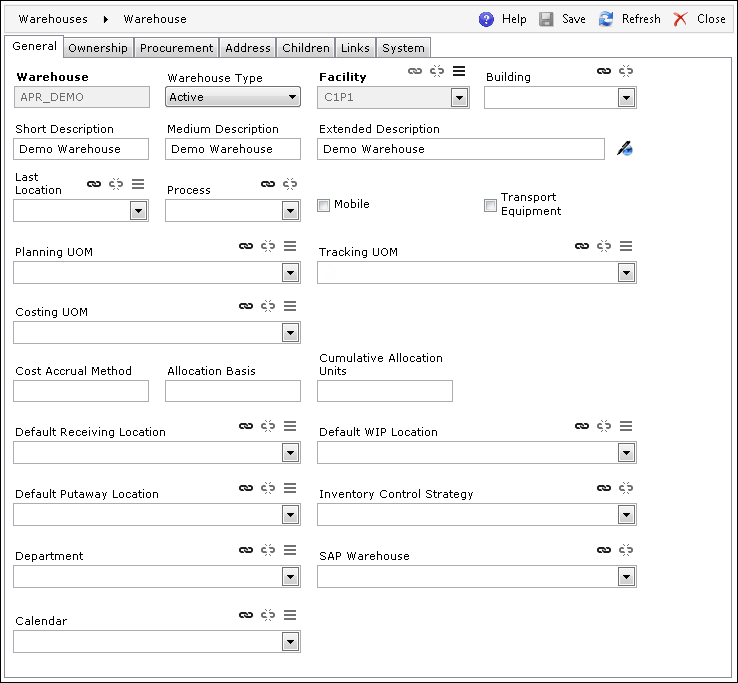
Task: Open the Tracking UOM list menu icon
Action: [x=626, y=246]
